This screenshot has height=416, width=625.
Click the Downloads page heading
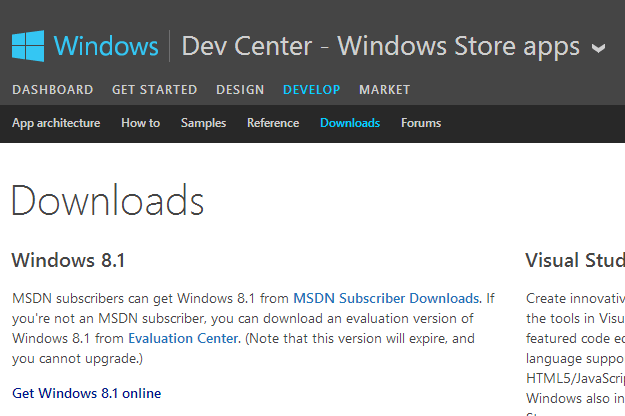point(108,200)
